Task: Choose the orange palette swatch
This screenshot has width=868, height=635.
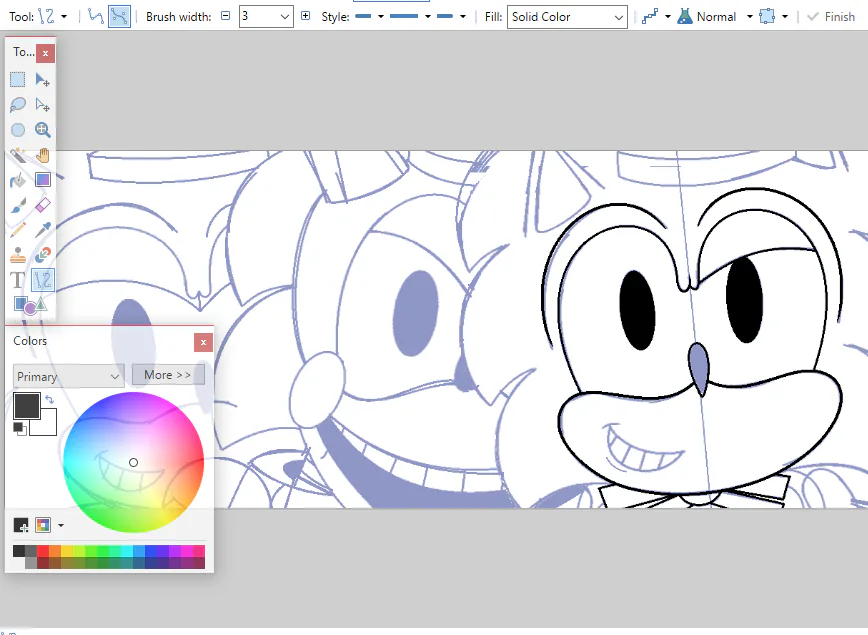Action: (55, 551)
